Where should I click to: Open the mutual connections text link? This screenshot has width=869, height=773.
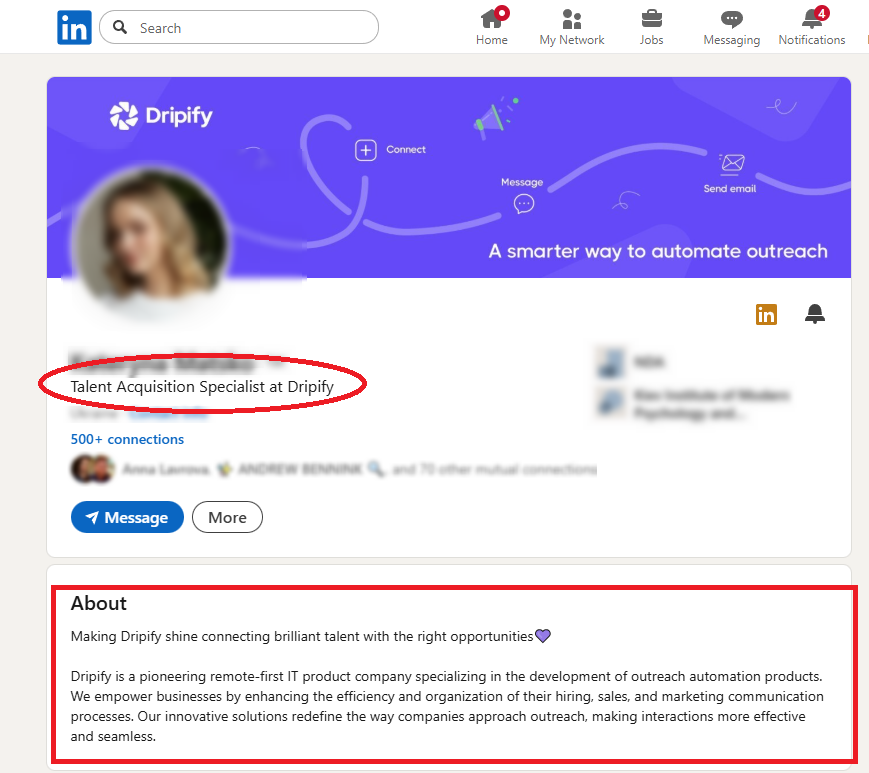[x=359, y=469]
